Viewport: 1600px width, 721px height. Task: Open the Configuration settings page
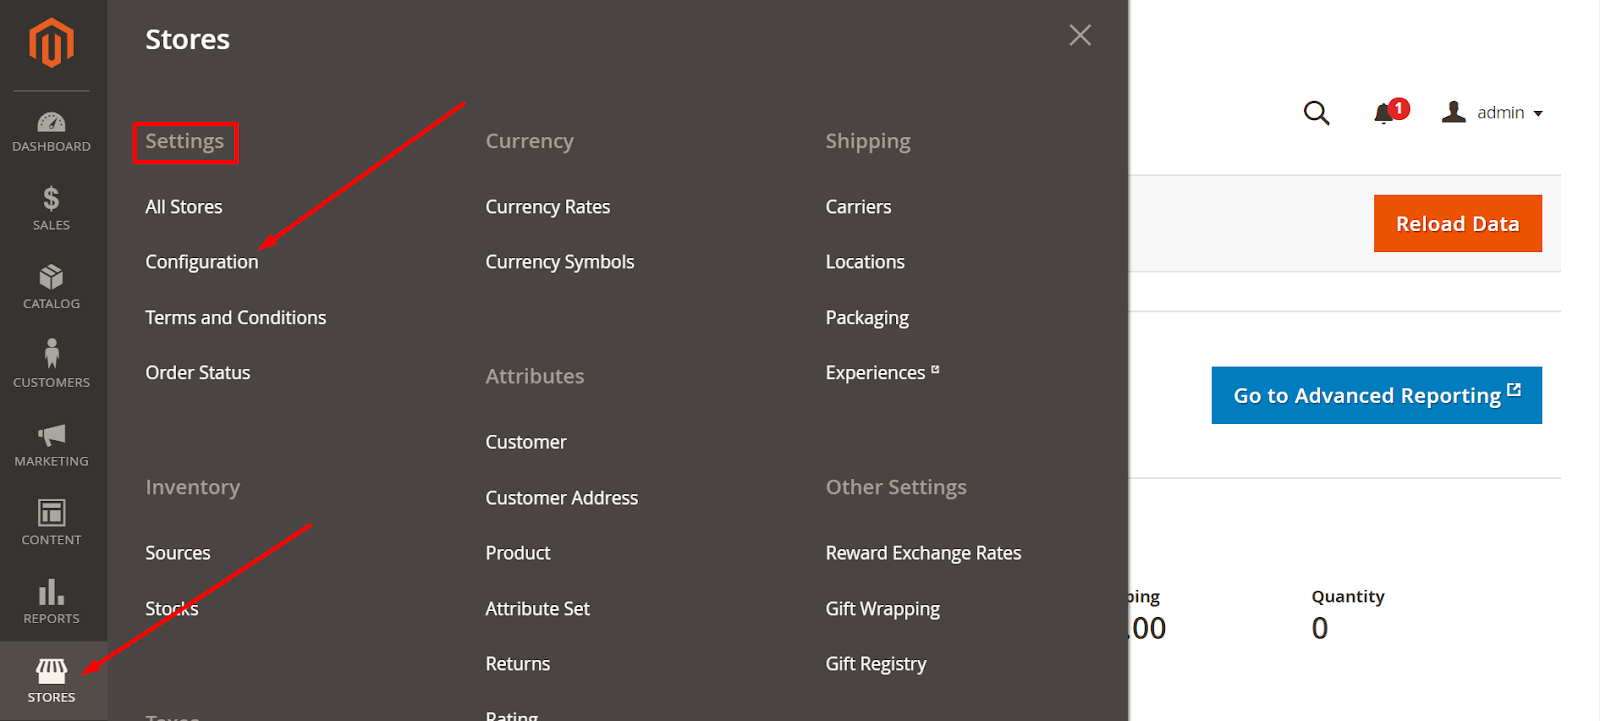202,261
